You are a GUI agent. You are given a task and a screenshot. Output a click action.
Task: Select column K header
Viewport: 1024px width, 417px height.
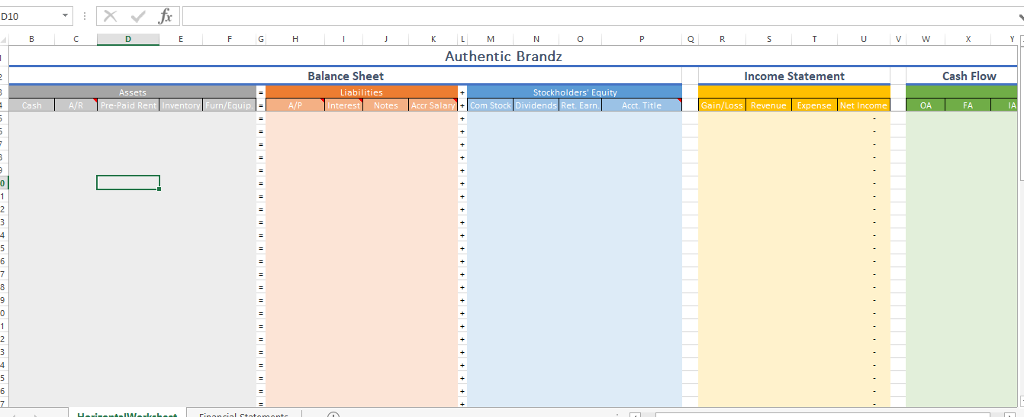click(x=434, y=39)
